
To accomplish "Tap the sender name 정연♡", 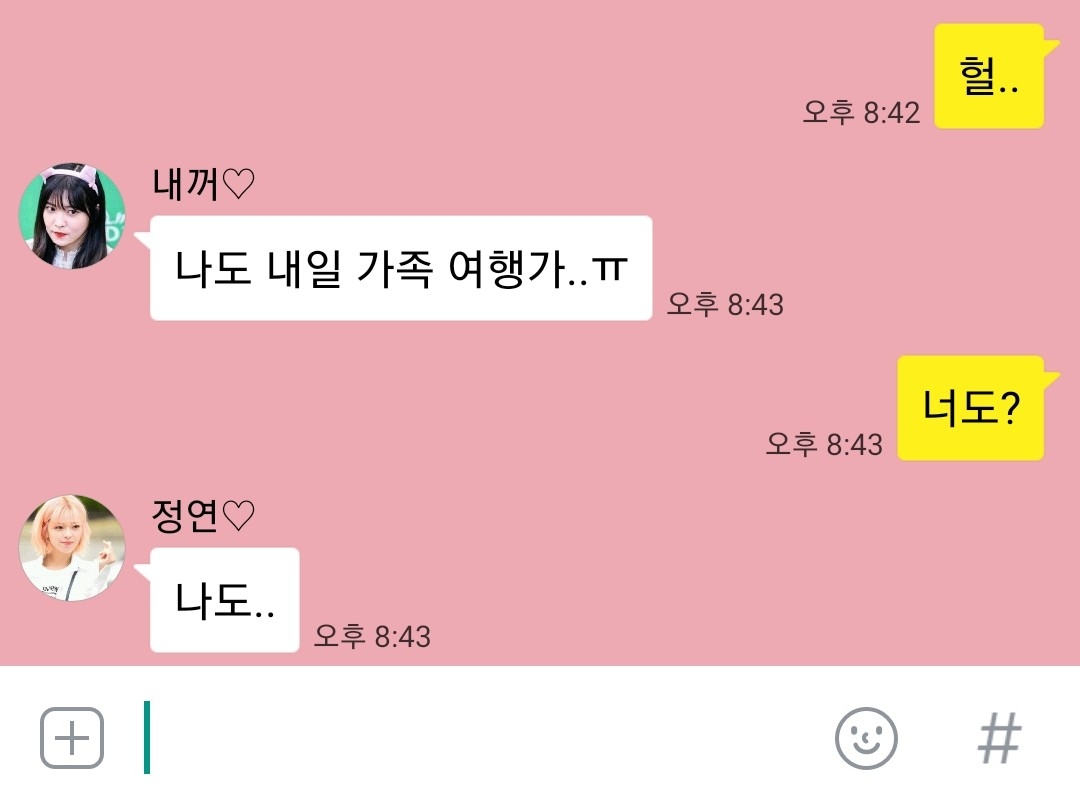I will click(203, 516).
